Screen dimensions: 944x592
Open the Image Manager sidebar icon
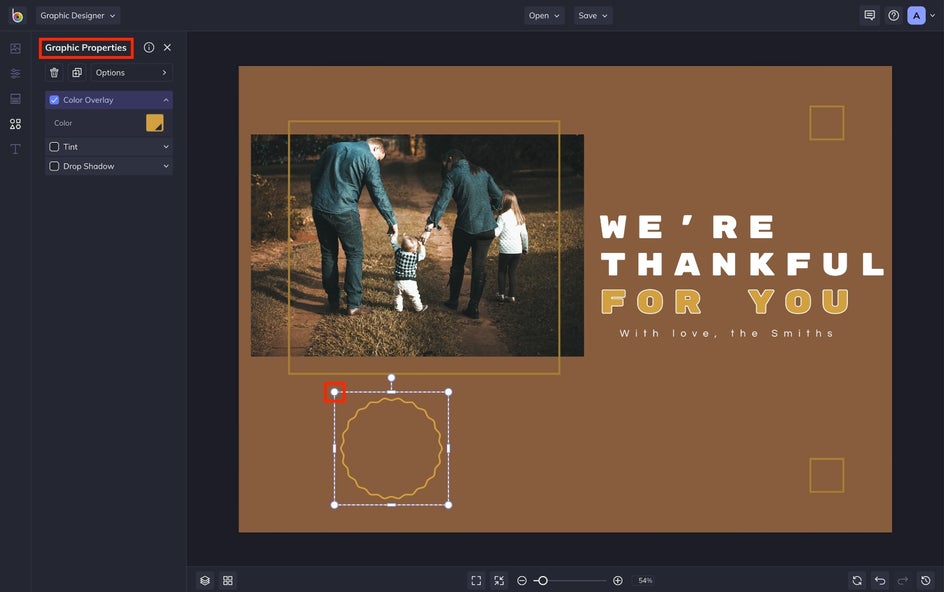pyautogui.click(x=16, y=48)
